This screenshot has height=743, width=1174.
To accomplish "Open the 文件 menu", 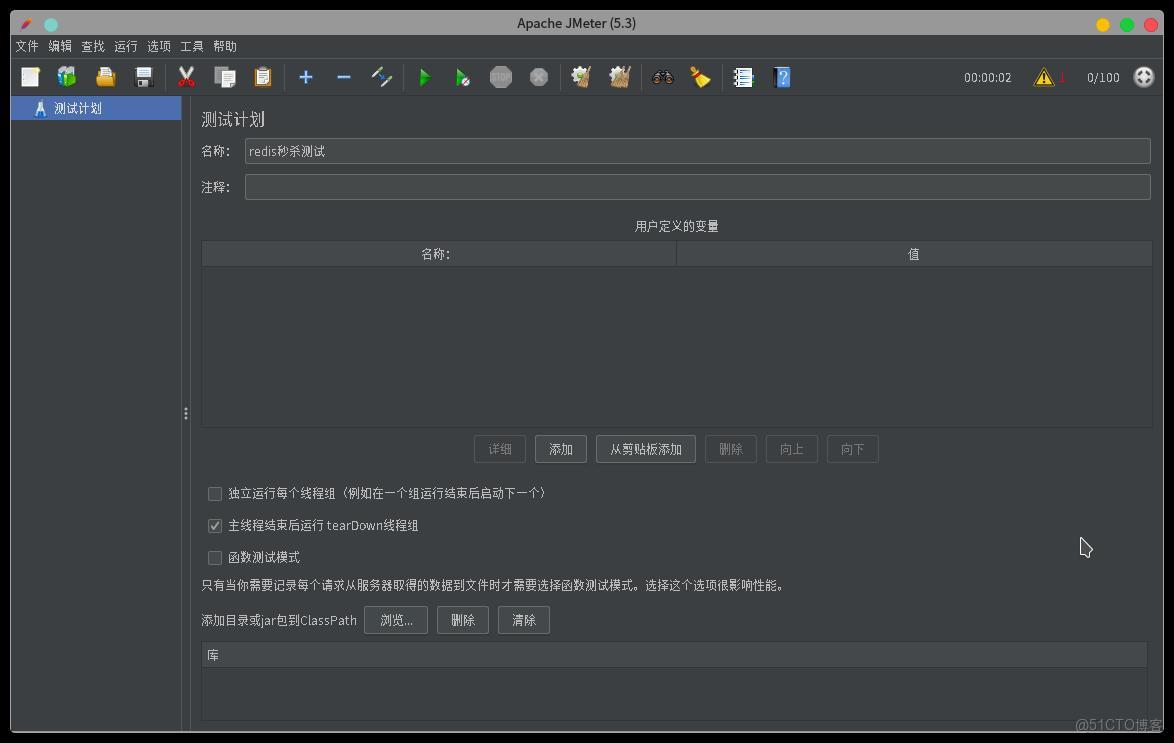I will coord(26,46).
